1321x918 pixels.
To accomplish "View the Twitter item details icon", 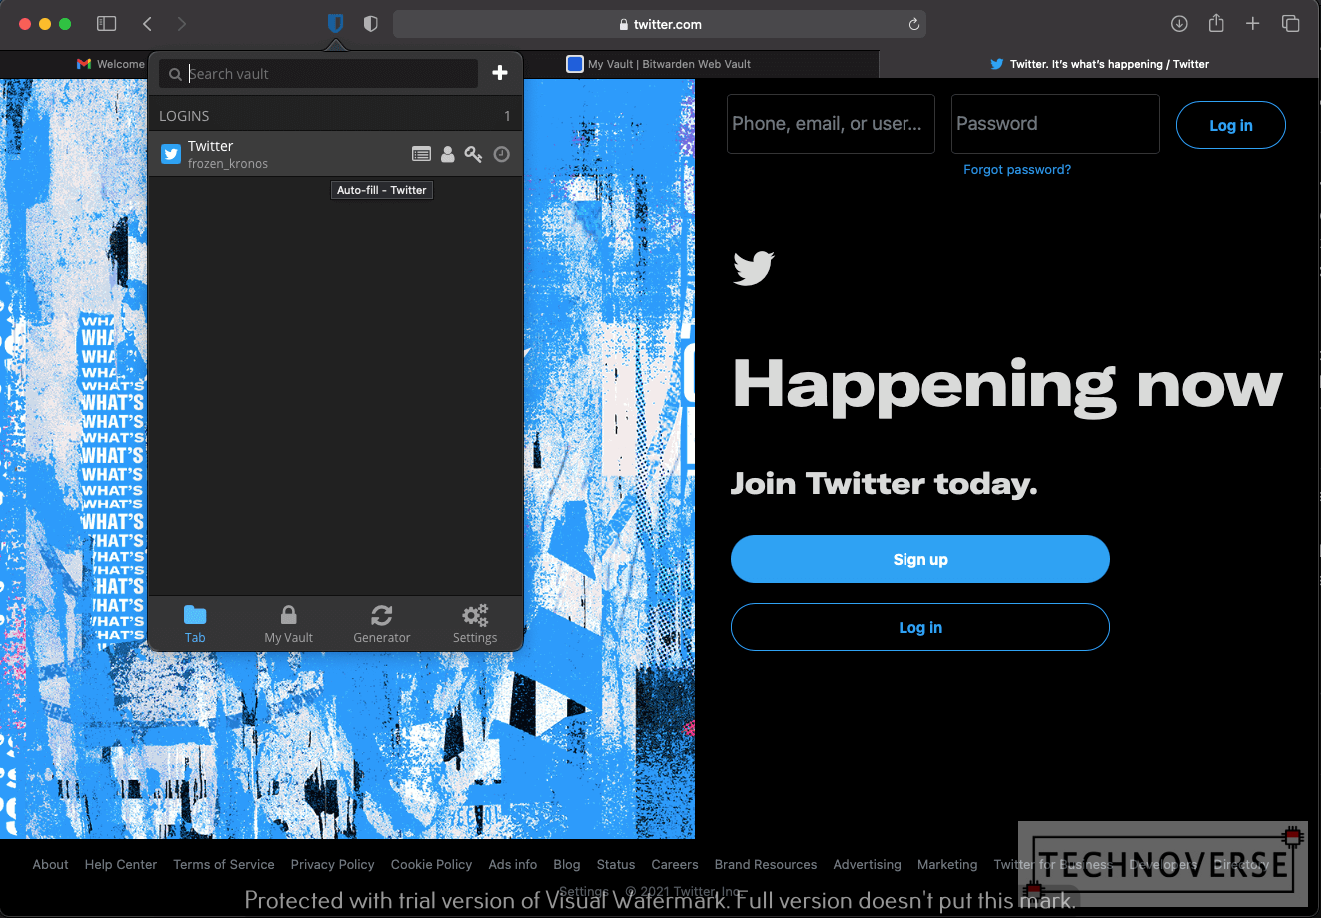I will pos(422,154).
